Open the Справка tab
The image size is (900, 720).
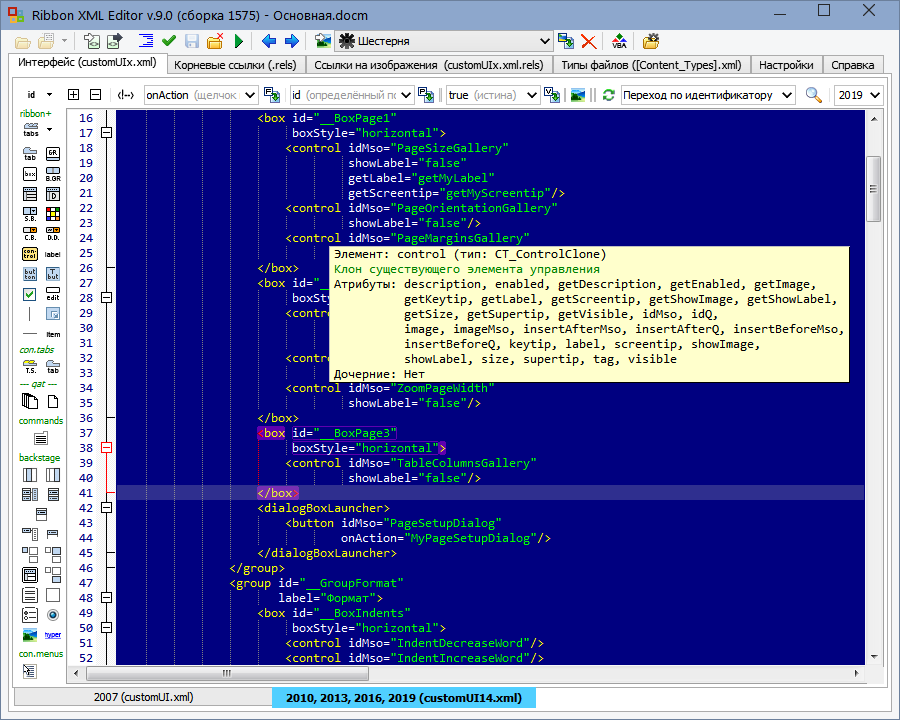(x=852, y=65)
